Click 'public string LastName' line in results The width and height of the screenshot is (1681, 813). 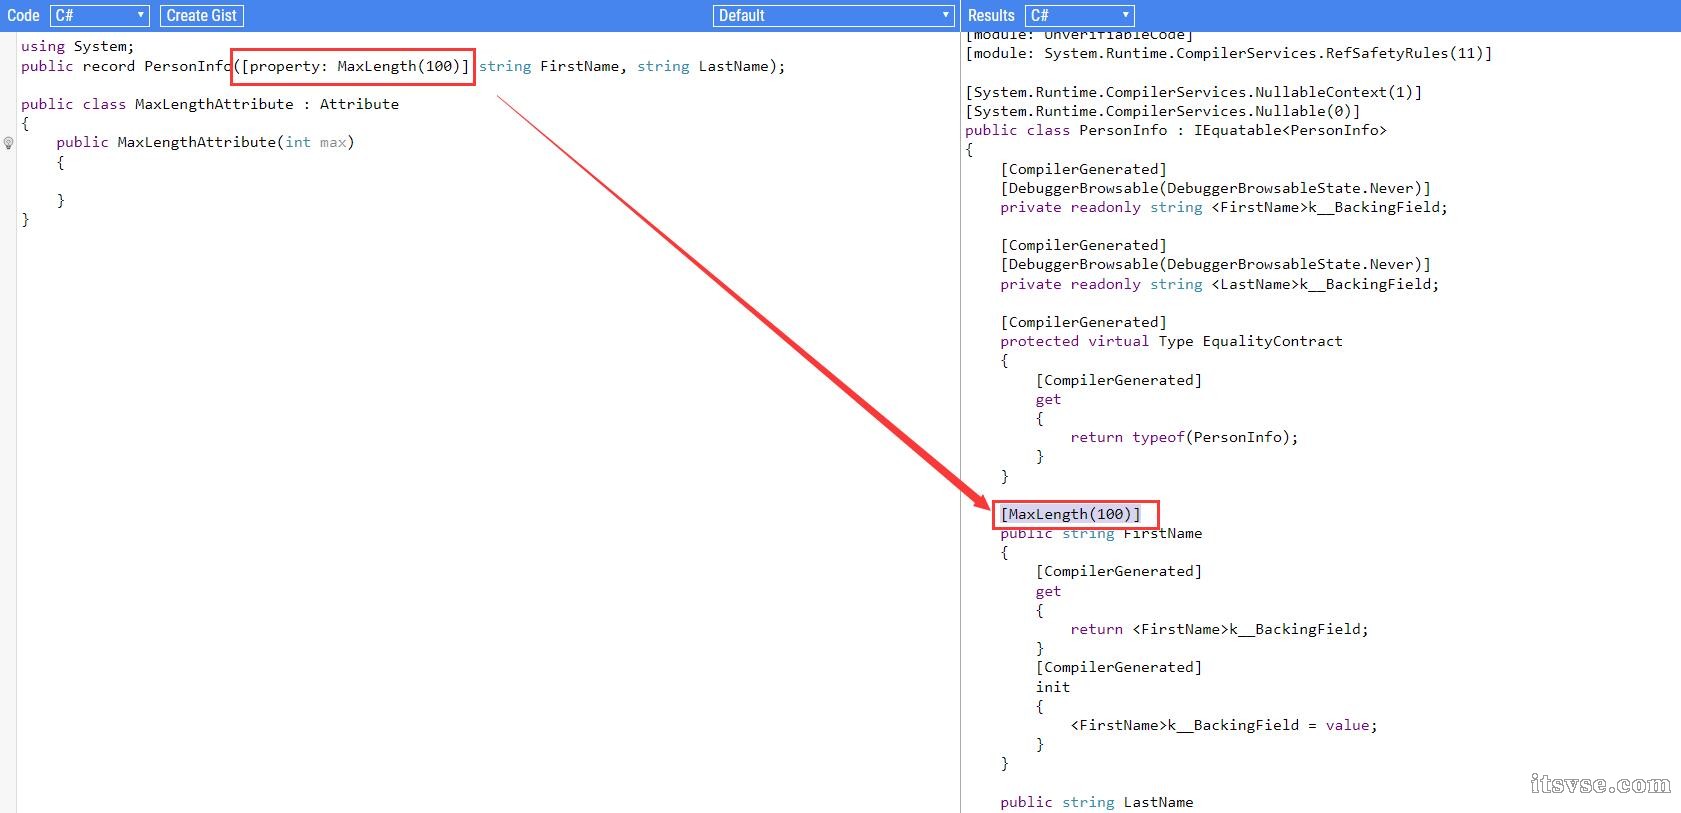[1097, 802]
